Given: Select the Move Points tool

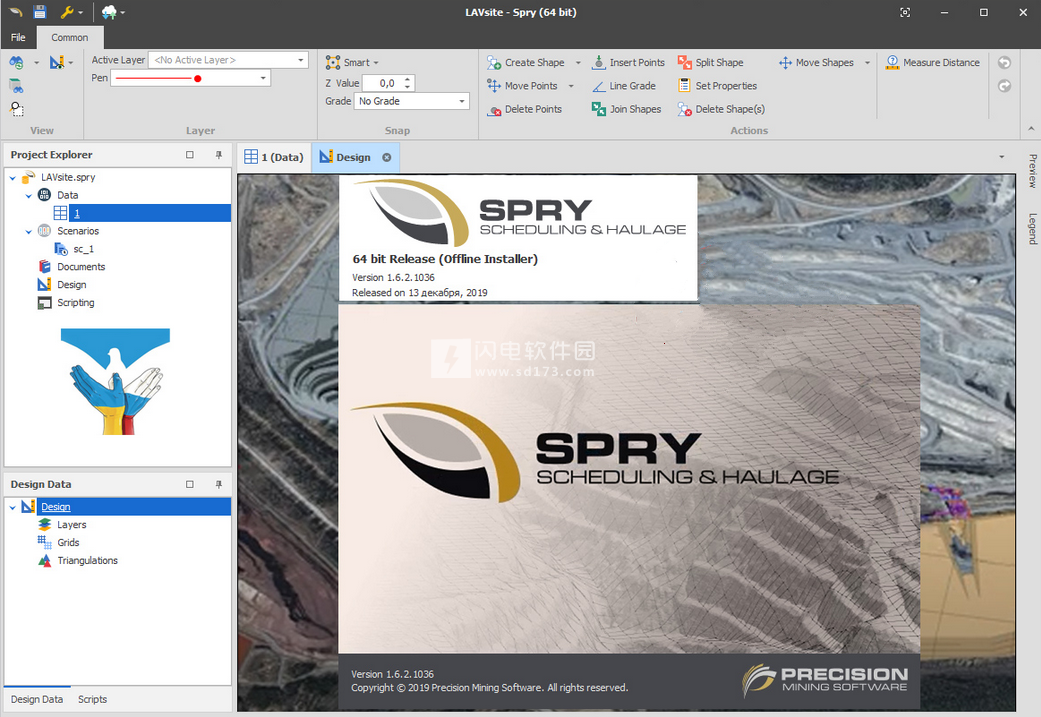Looking at the screenshot, I should 522,86.
